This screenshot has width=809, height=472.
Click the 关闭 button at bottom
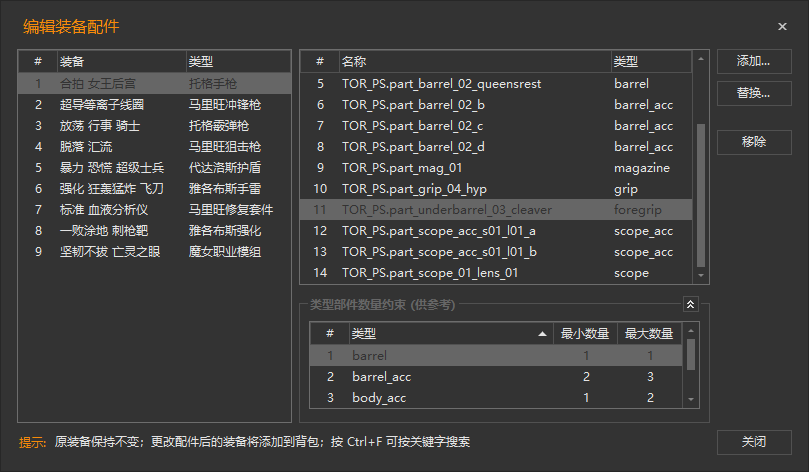point(754,442)
